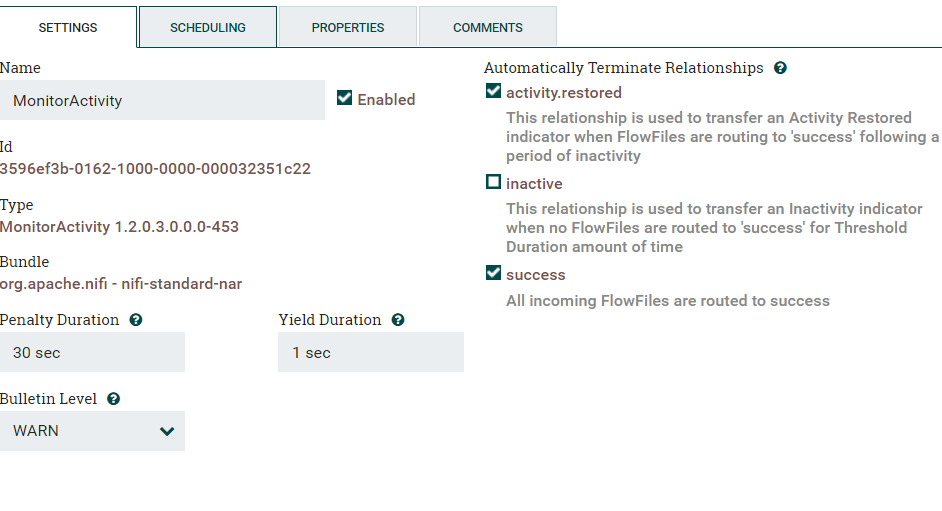Click help icon for Automatically Terminate Relationships

[x=780, y=68]
